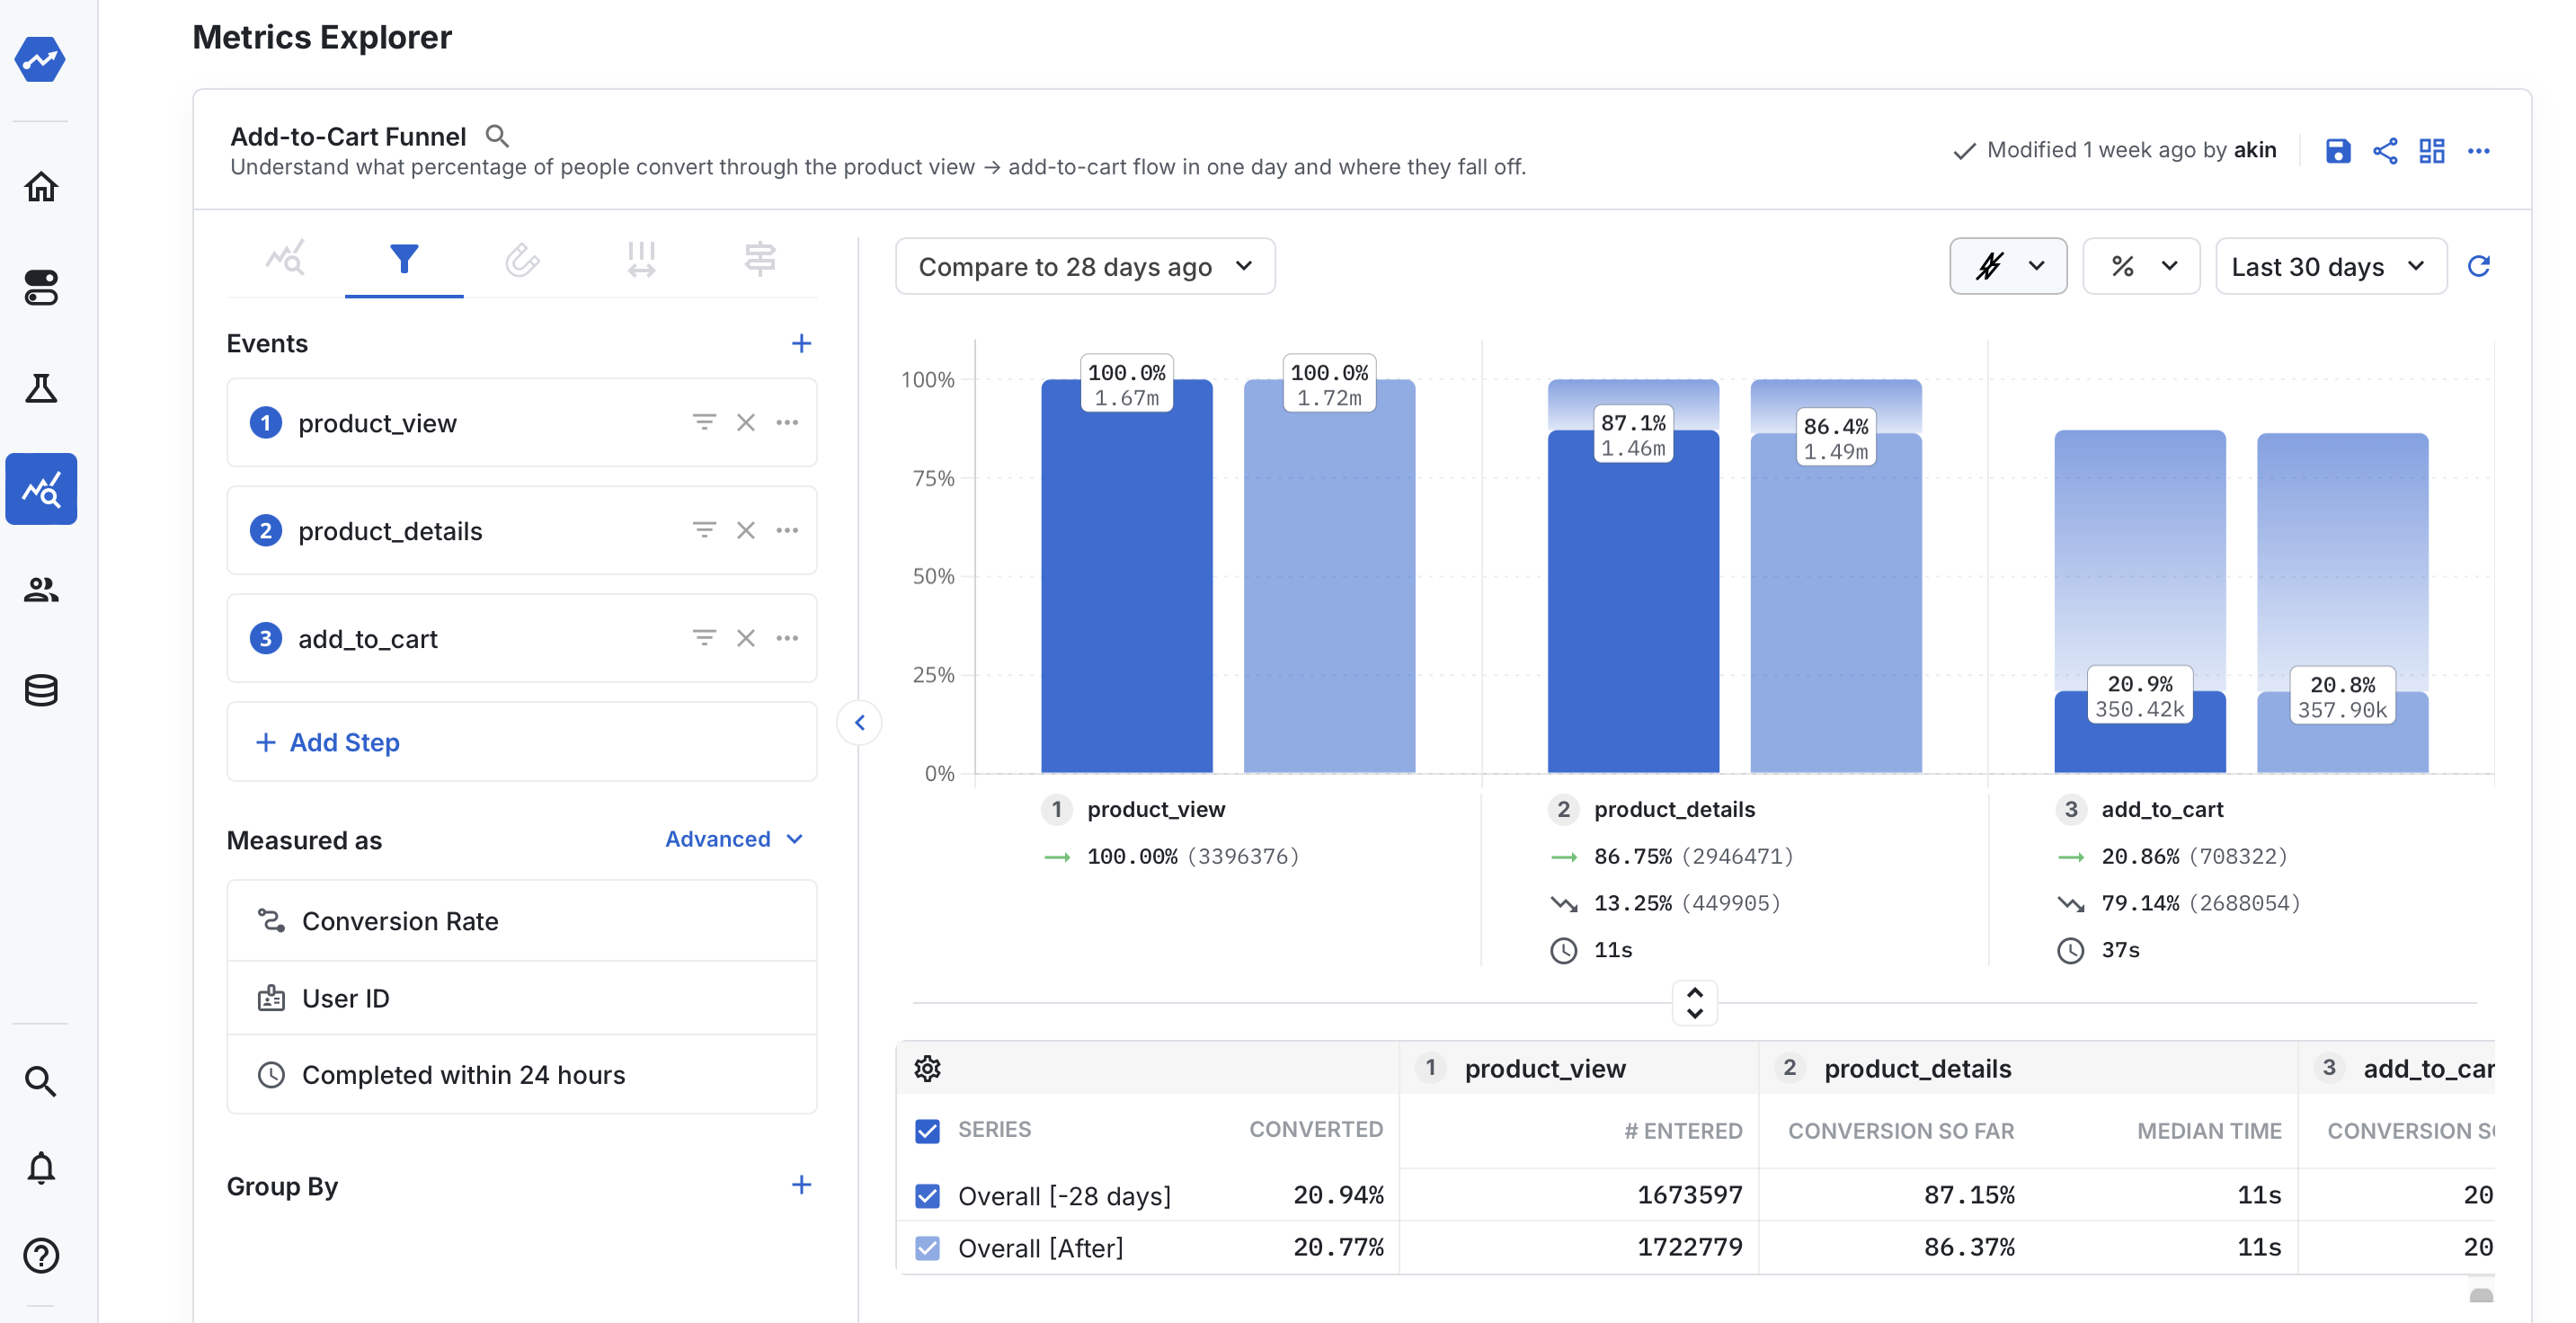Filter the product_view event
Screen dimensions: 2576x1323
(x=704, y=422)
